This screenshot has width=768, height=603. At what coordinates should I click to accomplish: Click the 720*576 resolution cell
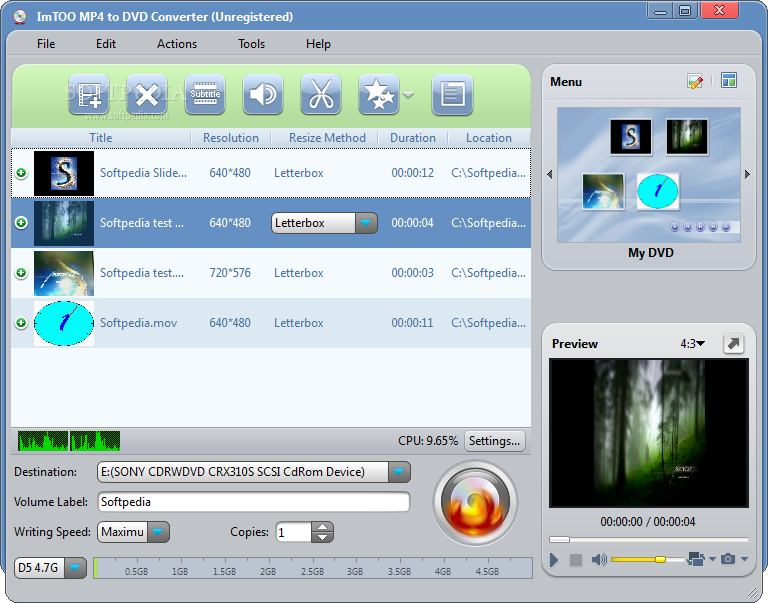pos(230,273)
